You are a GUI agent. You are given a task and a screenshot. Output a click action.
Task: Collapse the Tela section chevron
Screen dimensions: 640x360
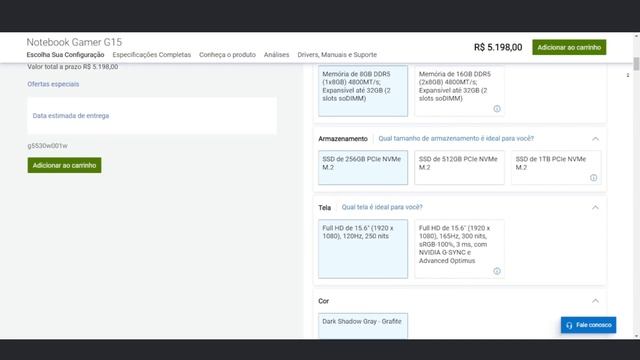click(x=596, y=207)
